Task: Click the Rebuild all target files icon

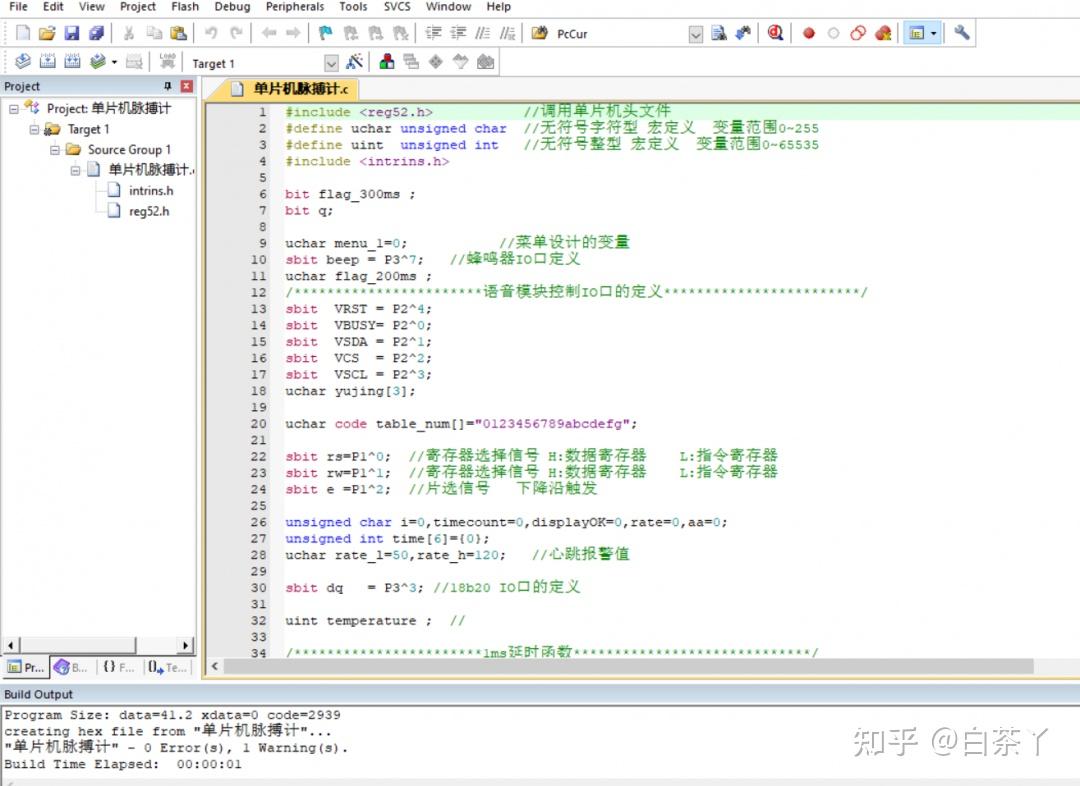Action: 72,62
